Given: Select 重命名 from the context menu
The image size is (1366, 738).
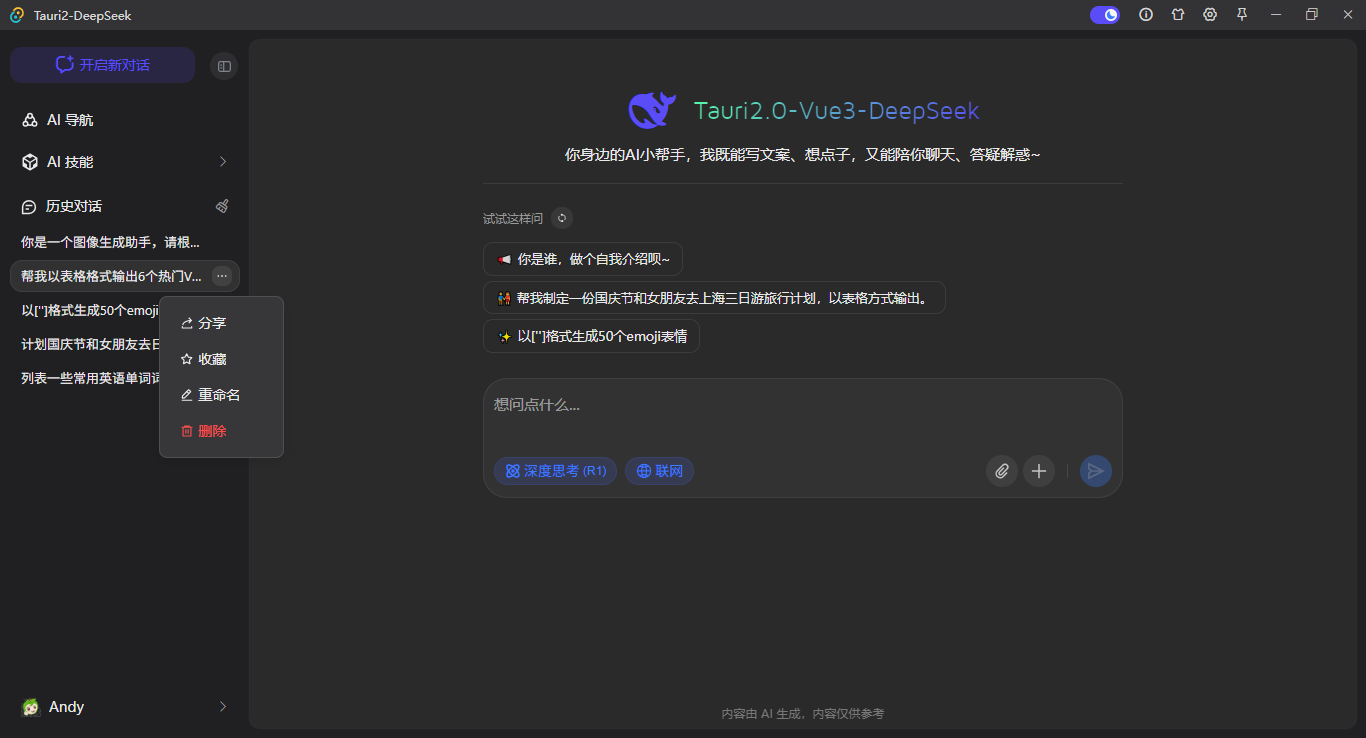Looking at the screenshot, I should pos(219,395).
